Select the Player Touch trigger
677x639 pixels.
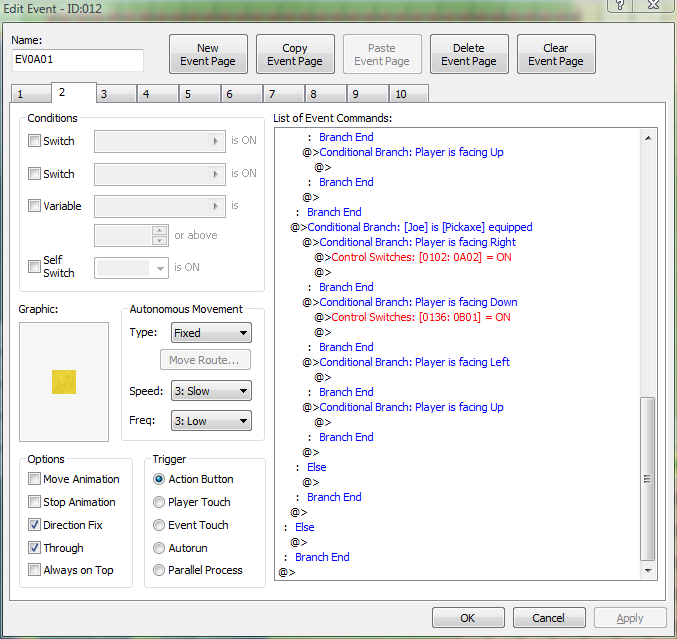159,502
